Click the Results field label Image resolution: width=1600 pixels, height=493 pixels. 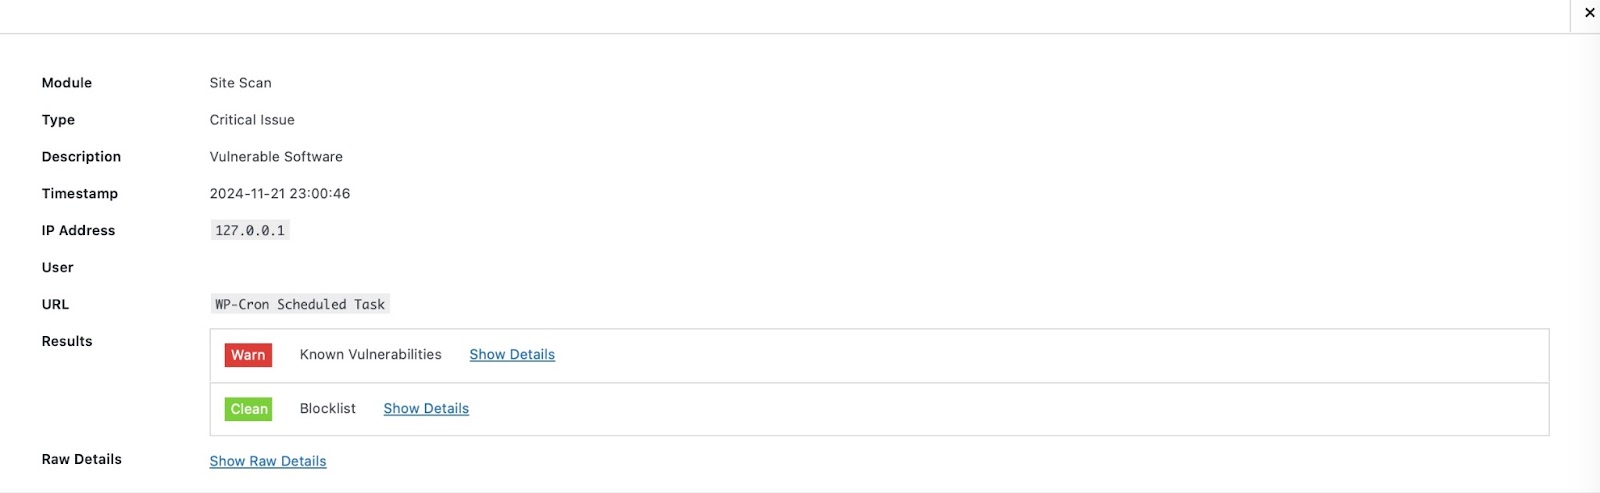67,342
